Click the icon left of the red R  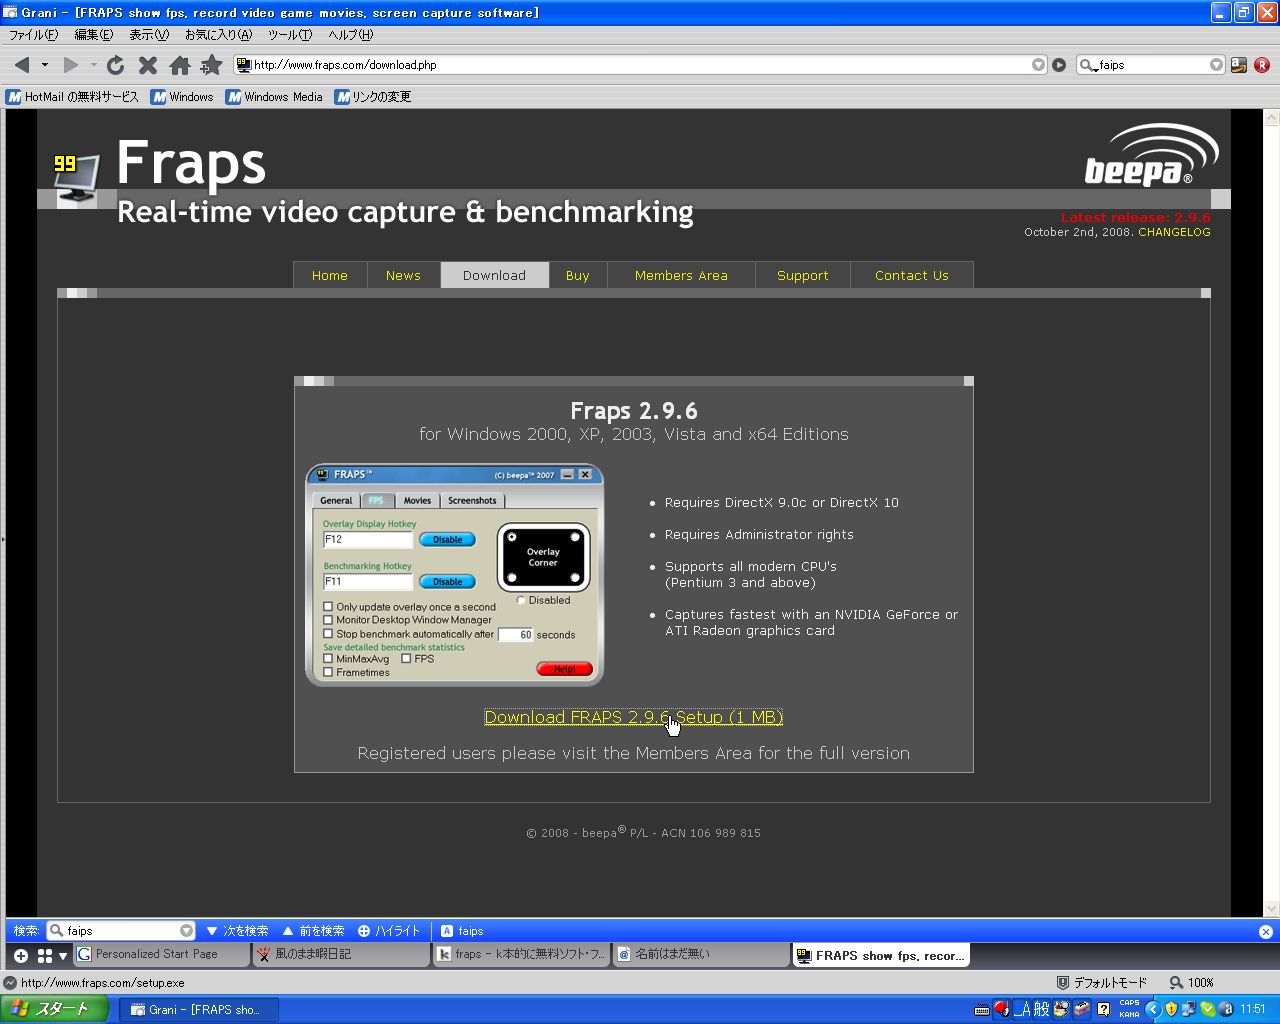point(1239,65)
